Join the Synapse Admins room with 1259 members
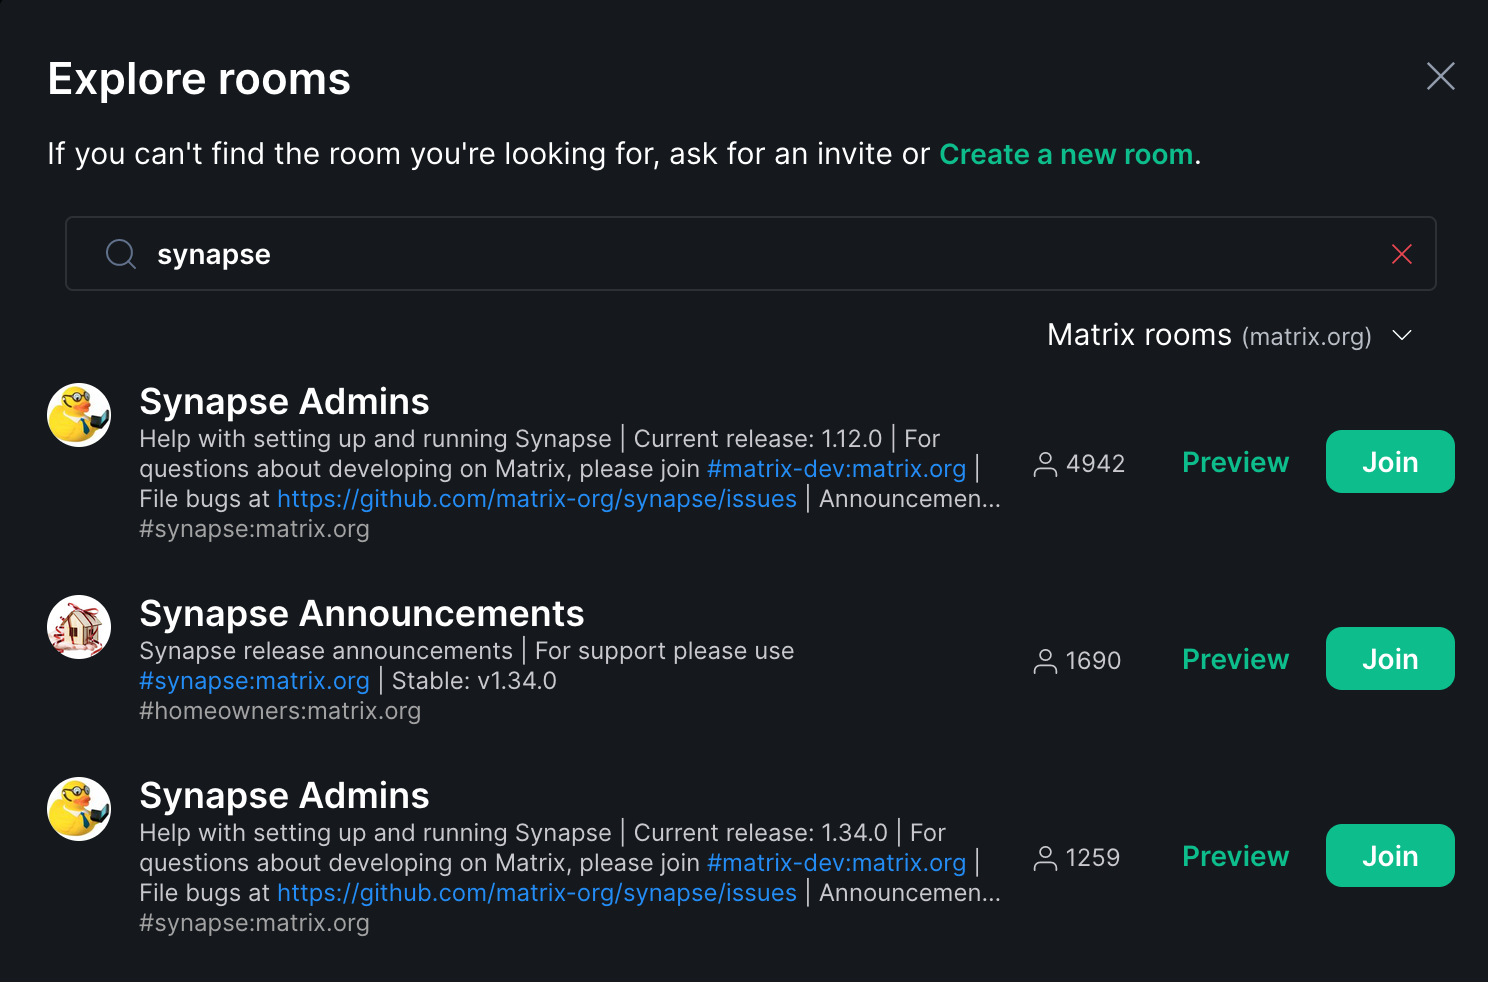 (1390, 856)
